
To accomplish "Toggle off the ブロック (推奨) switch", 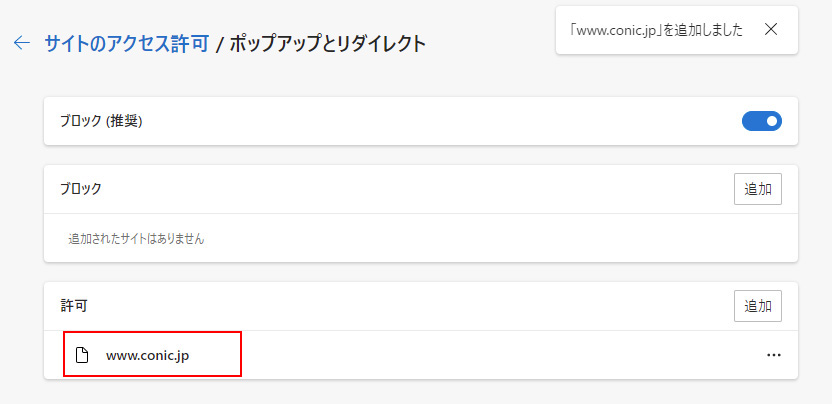I will [761, 121].
